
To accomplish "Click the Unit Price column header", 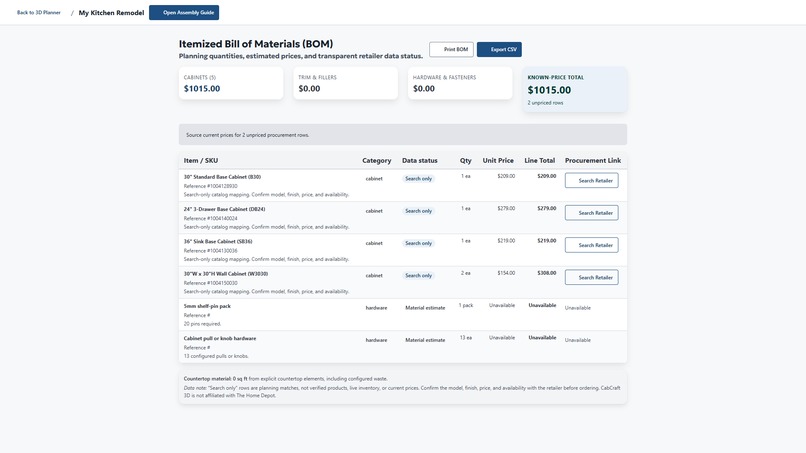I will 498,160.
